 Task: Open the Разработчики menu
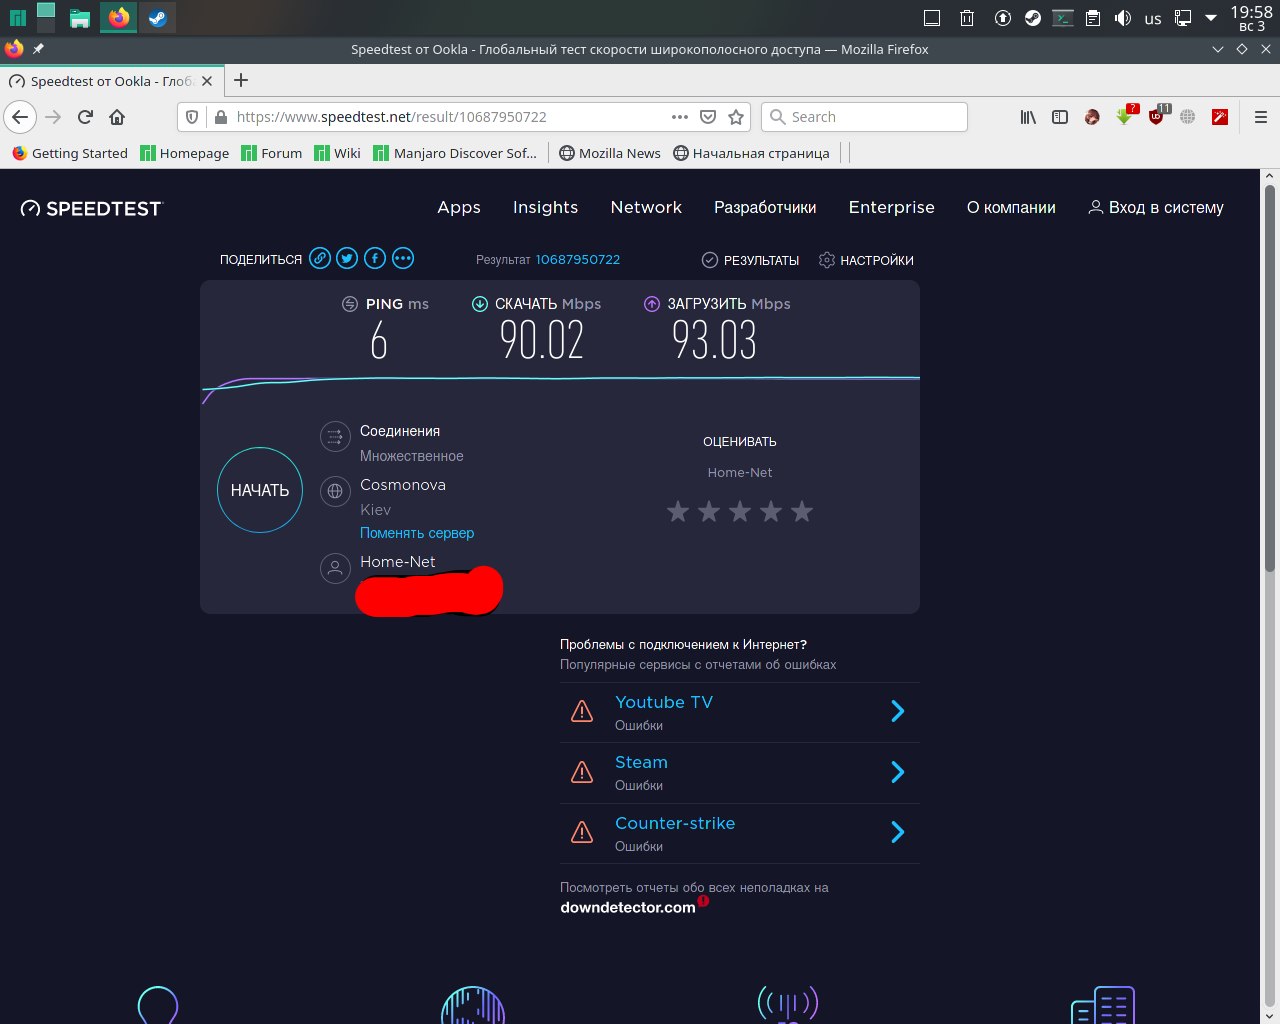tap(765, 207)
